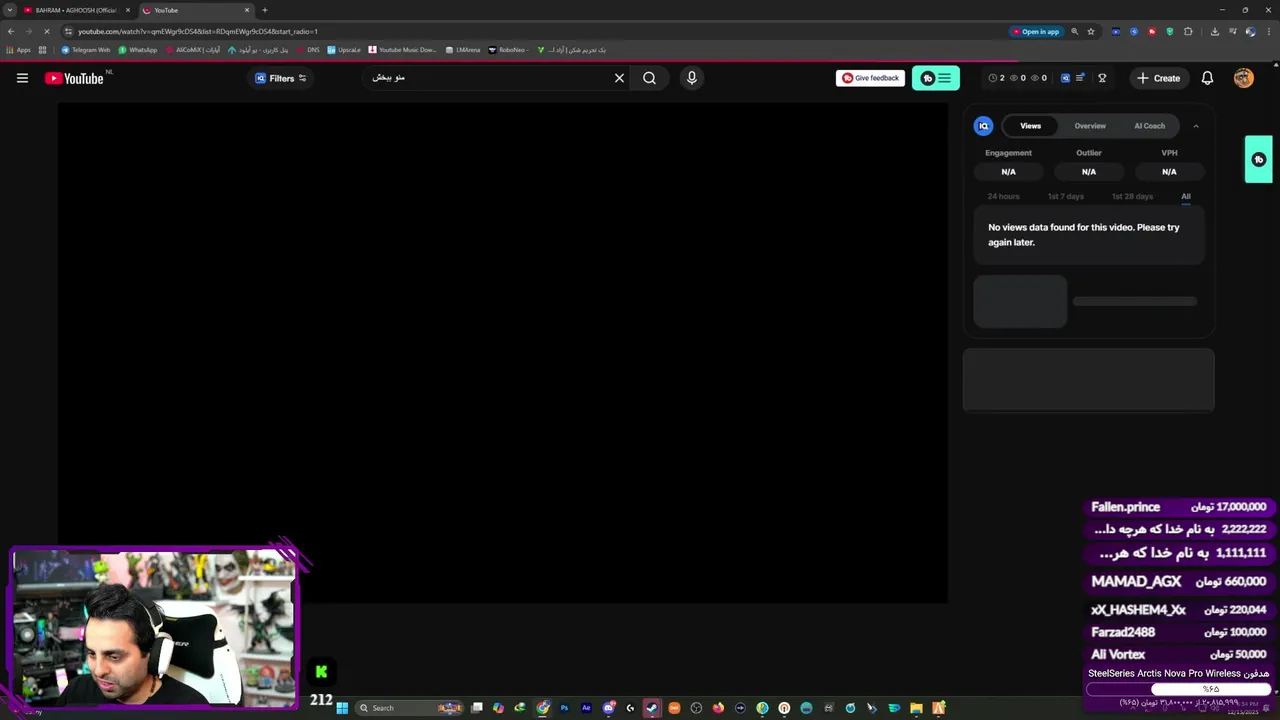Click the TubeBuddy floating side tab
The image size is (1280, 720).
1258,159
